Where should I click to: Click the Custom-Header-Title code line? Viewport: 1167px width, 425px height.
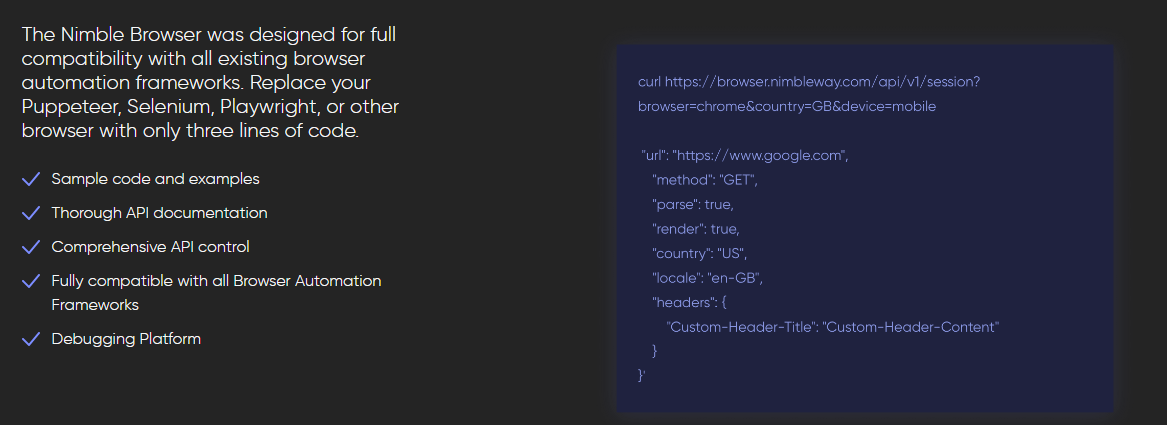coord(833,327)
